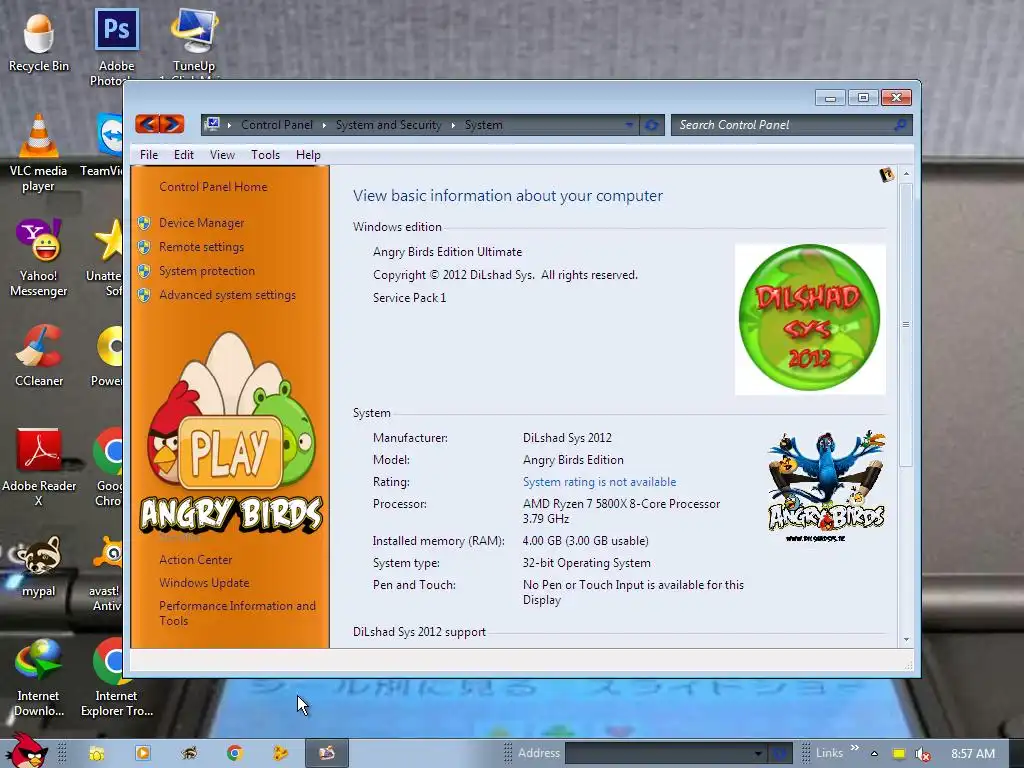
Task: Click the Show desktop strip
Action: click(1016, 753)
